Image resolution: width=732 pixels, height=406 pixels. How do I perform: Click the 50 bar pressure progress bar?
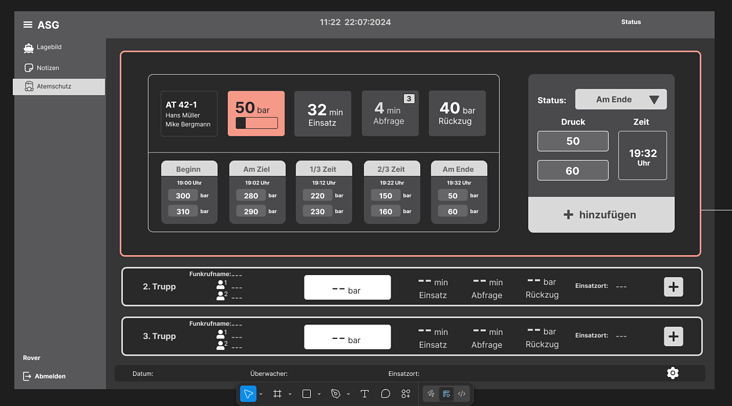[256, 124]
